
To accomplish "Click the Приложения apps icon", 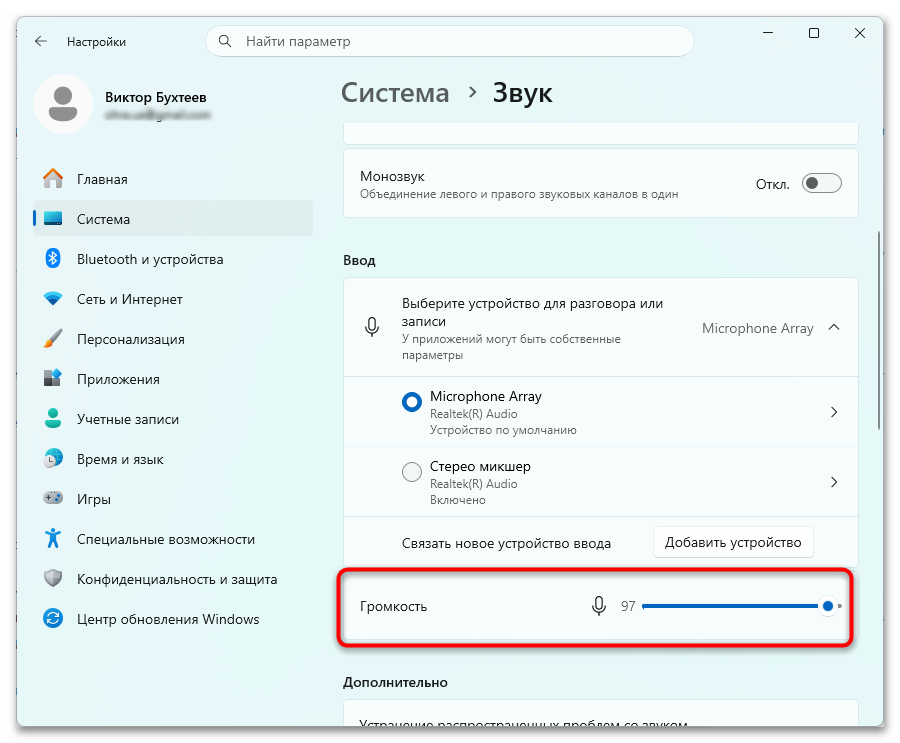I will click(53, 378).
